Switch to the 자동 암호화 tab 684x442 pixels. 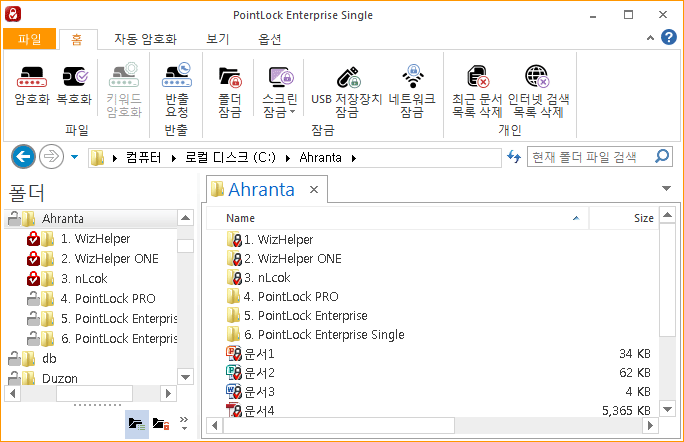pos(145,39)
